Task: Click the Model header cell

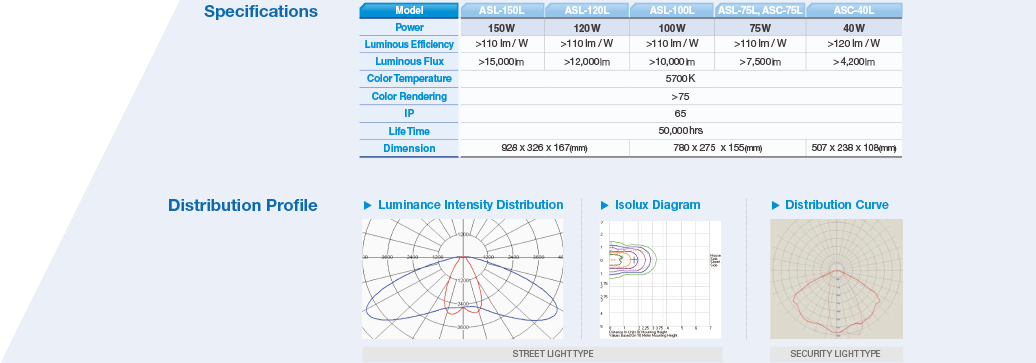Action: click(409, 11)
